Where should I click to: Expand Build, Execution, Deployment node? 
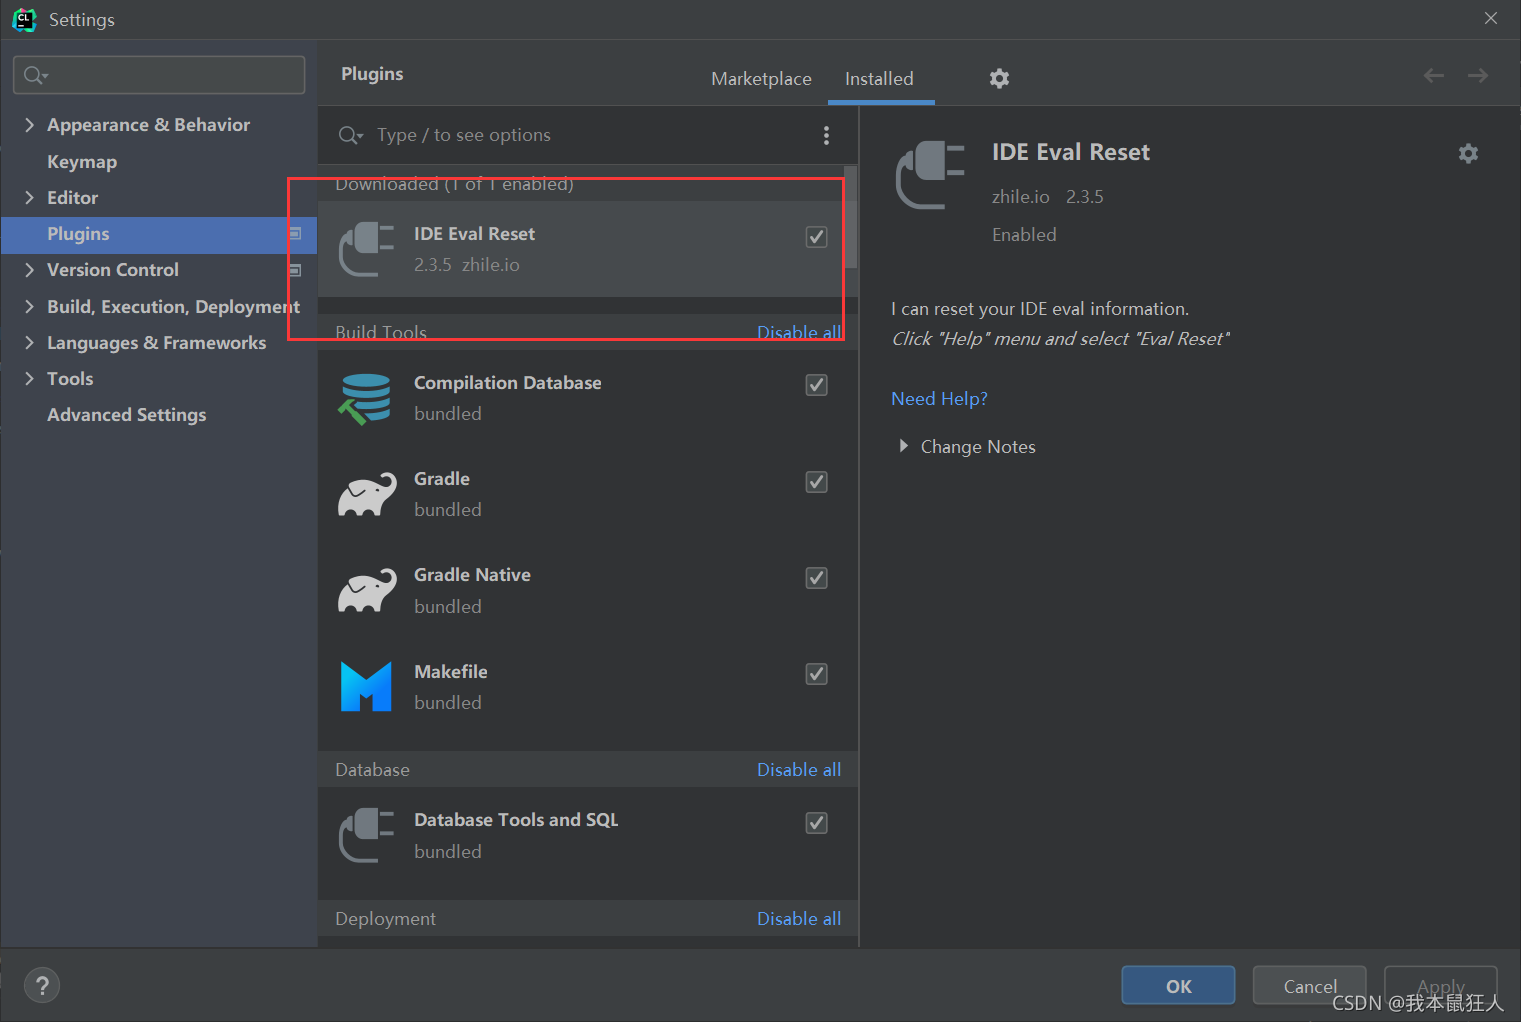(29, 307)
